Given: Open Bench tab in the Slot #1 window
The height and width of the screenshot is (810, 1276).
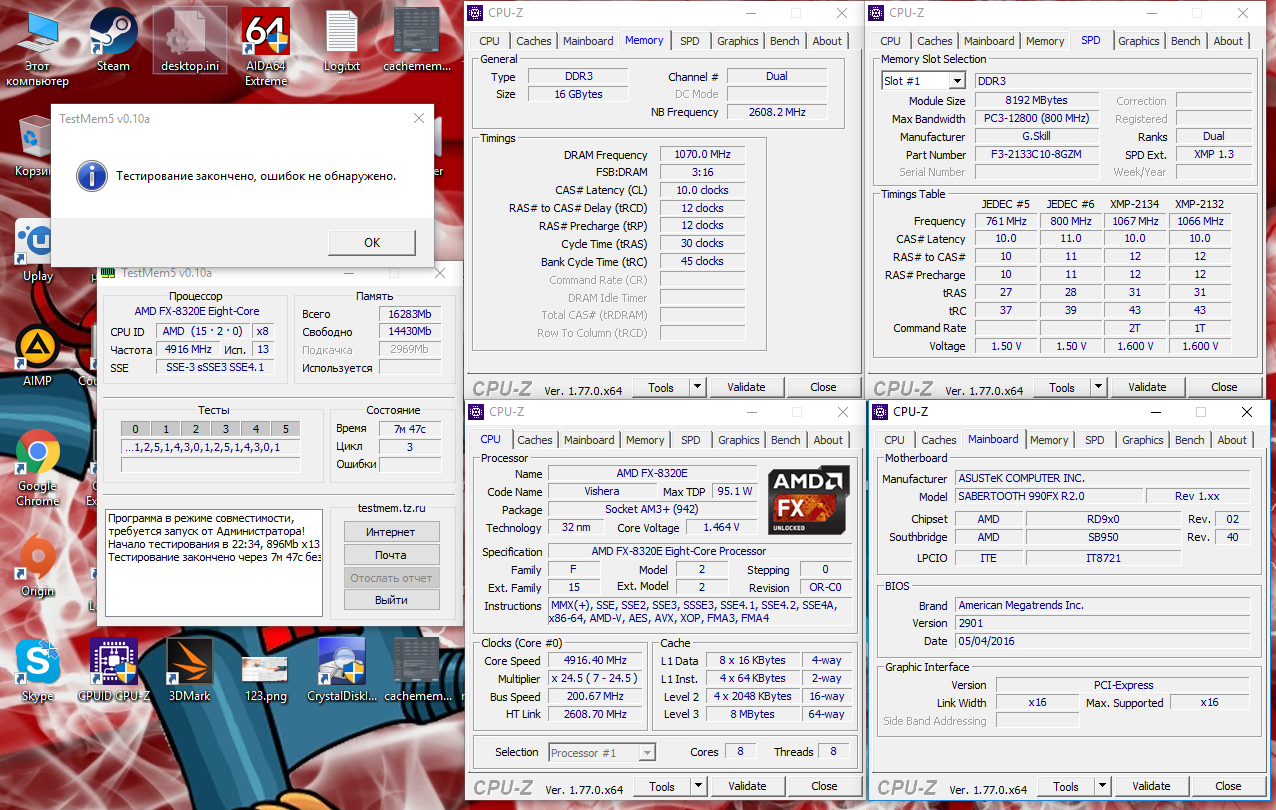Looking at the screenshot, I should click(1186, 41).
